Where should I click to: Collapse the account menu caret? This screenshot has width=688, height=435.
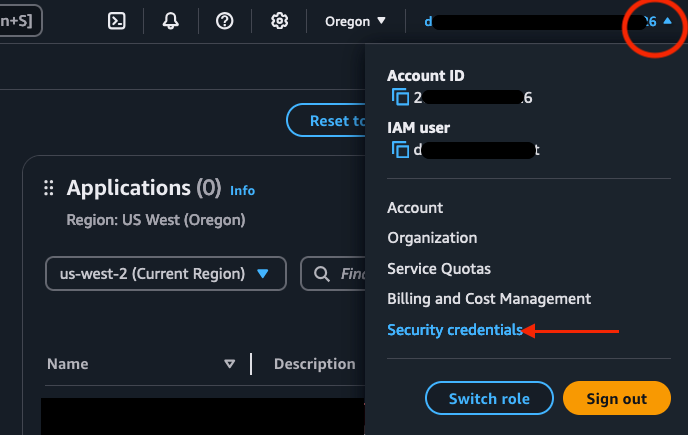pos(666,21)
